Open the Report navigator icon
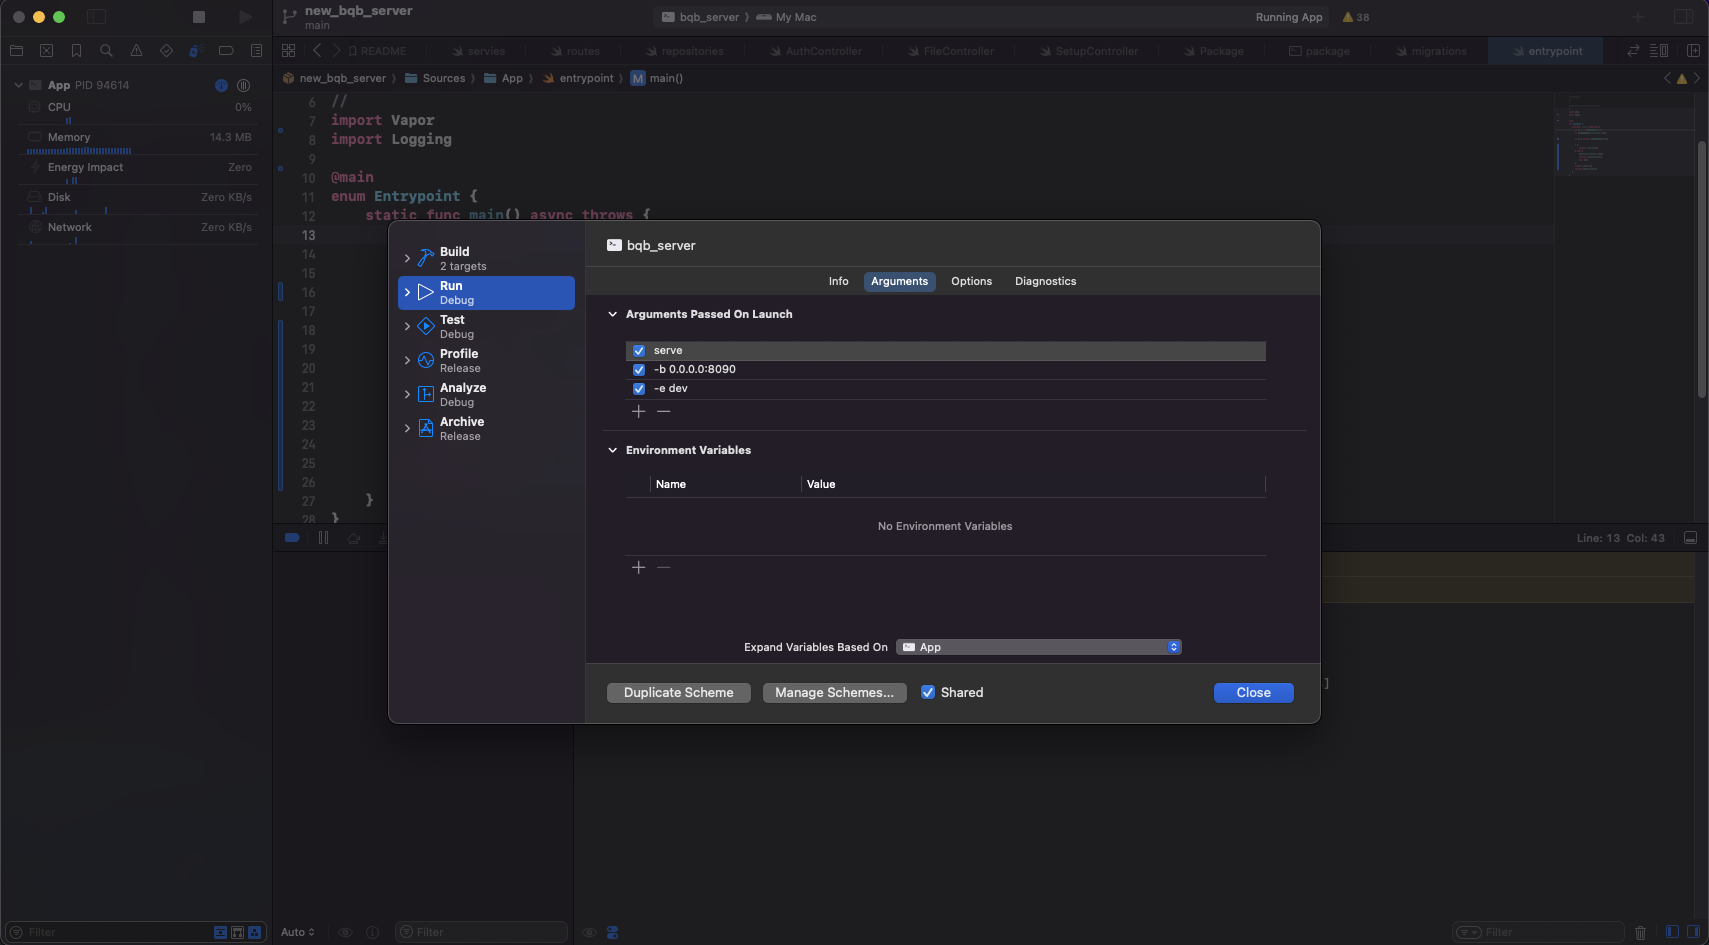The width and height of the screenshot is (1709, 945). pos(256,50)
